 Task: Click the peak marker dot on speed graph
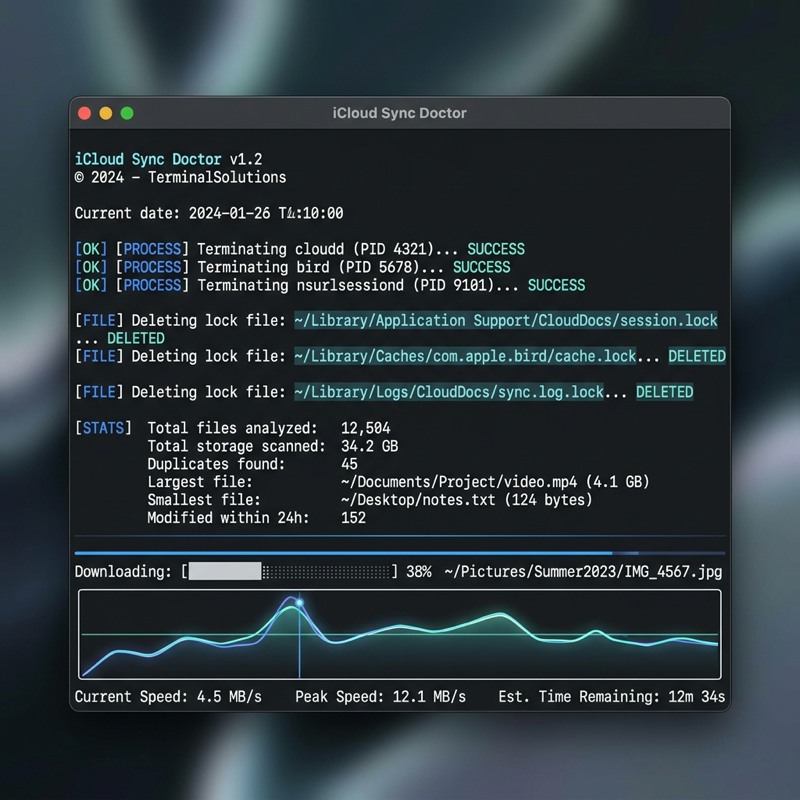[x=299, y=603]
